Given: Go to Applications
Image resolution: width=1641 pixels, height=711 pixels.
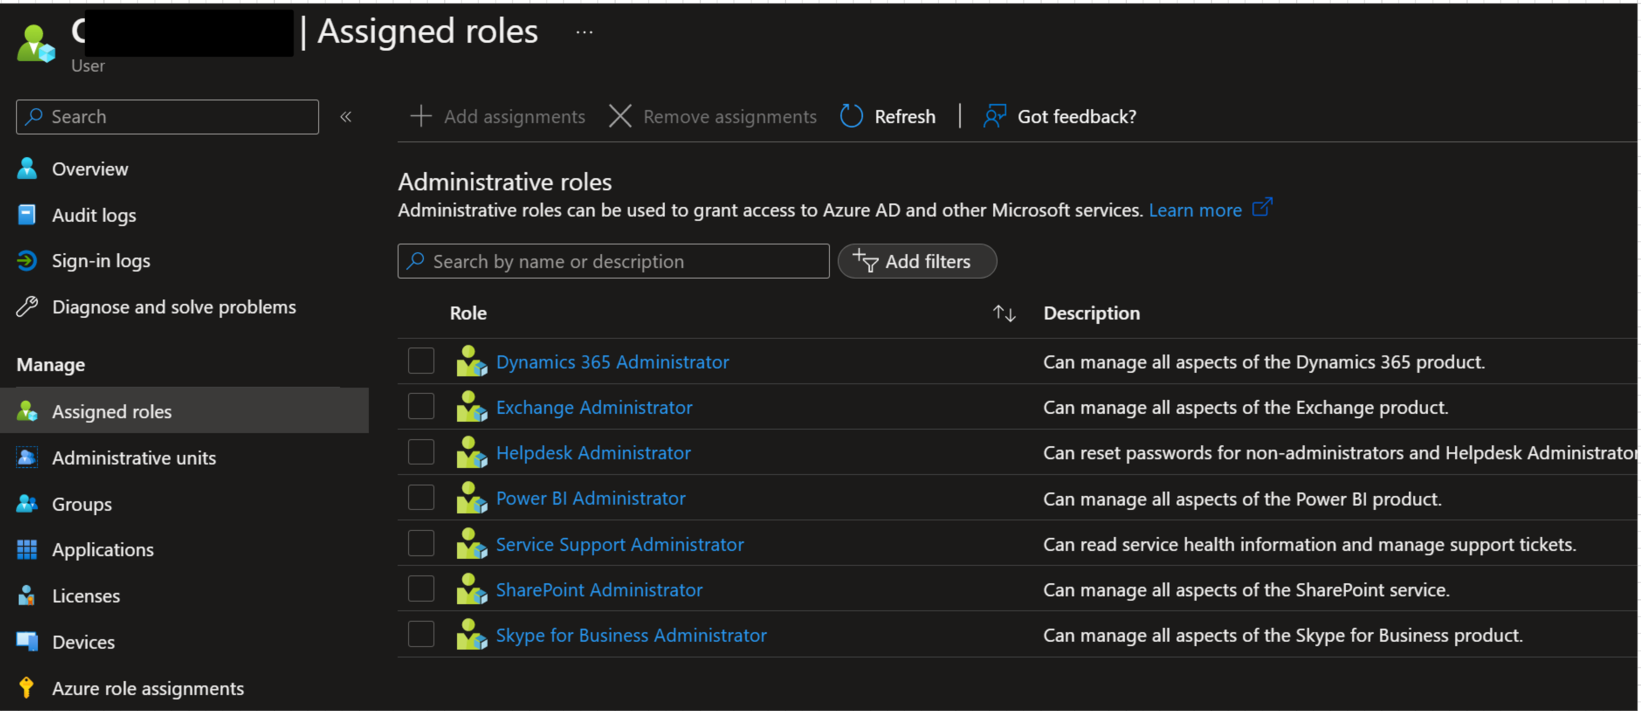Looking at the screenshot, I should (x=103, y=550).
